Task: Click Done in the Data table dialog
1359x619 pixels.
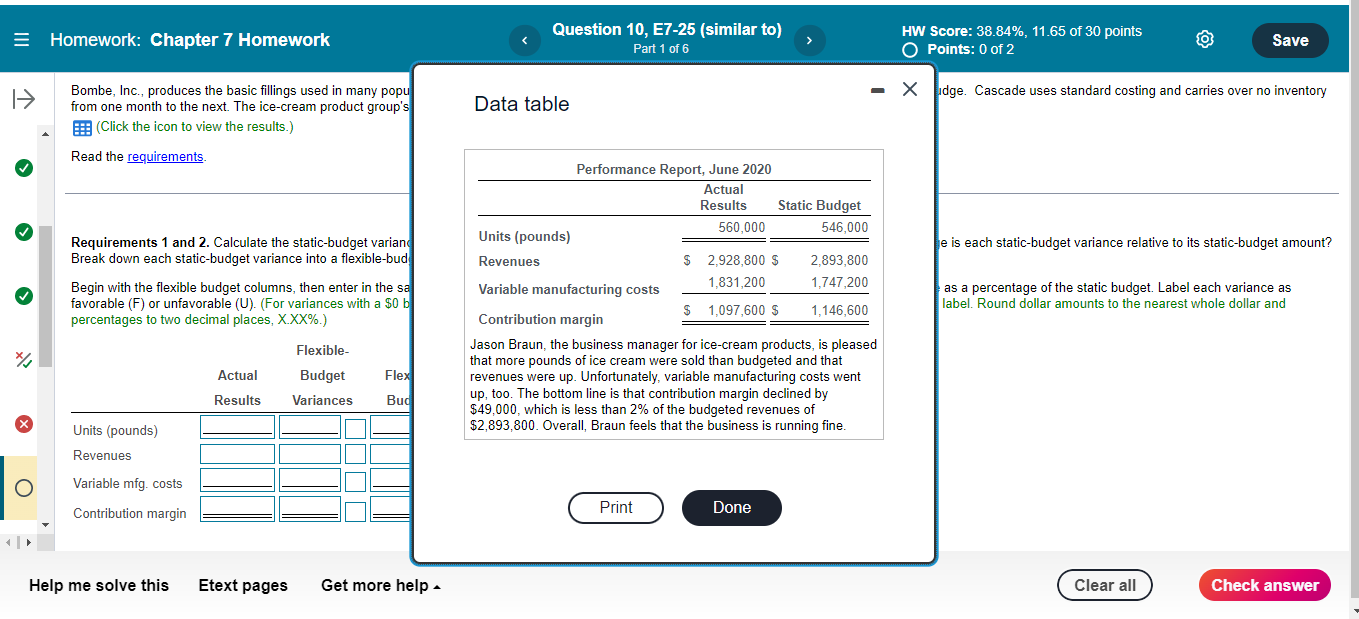Action: (732, 508)
